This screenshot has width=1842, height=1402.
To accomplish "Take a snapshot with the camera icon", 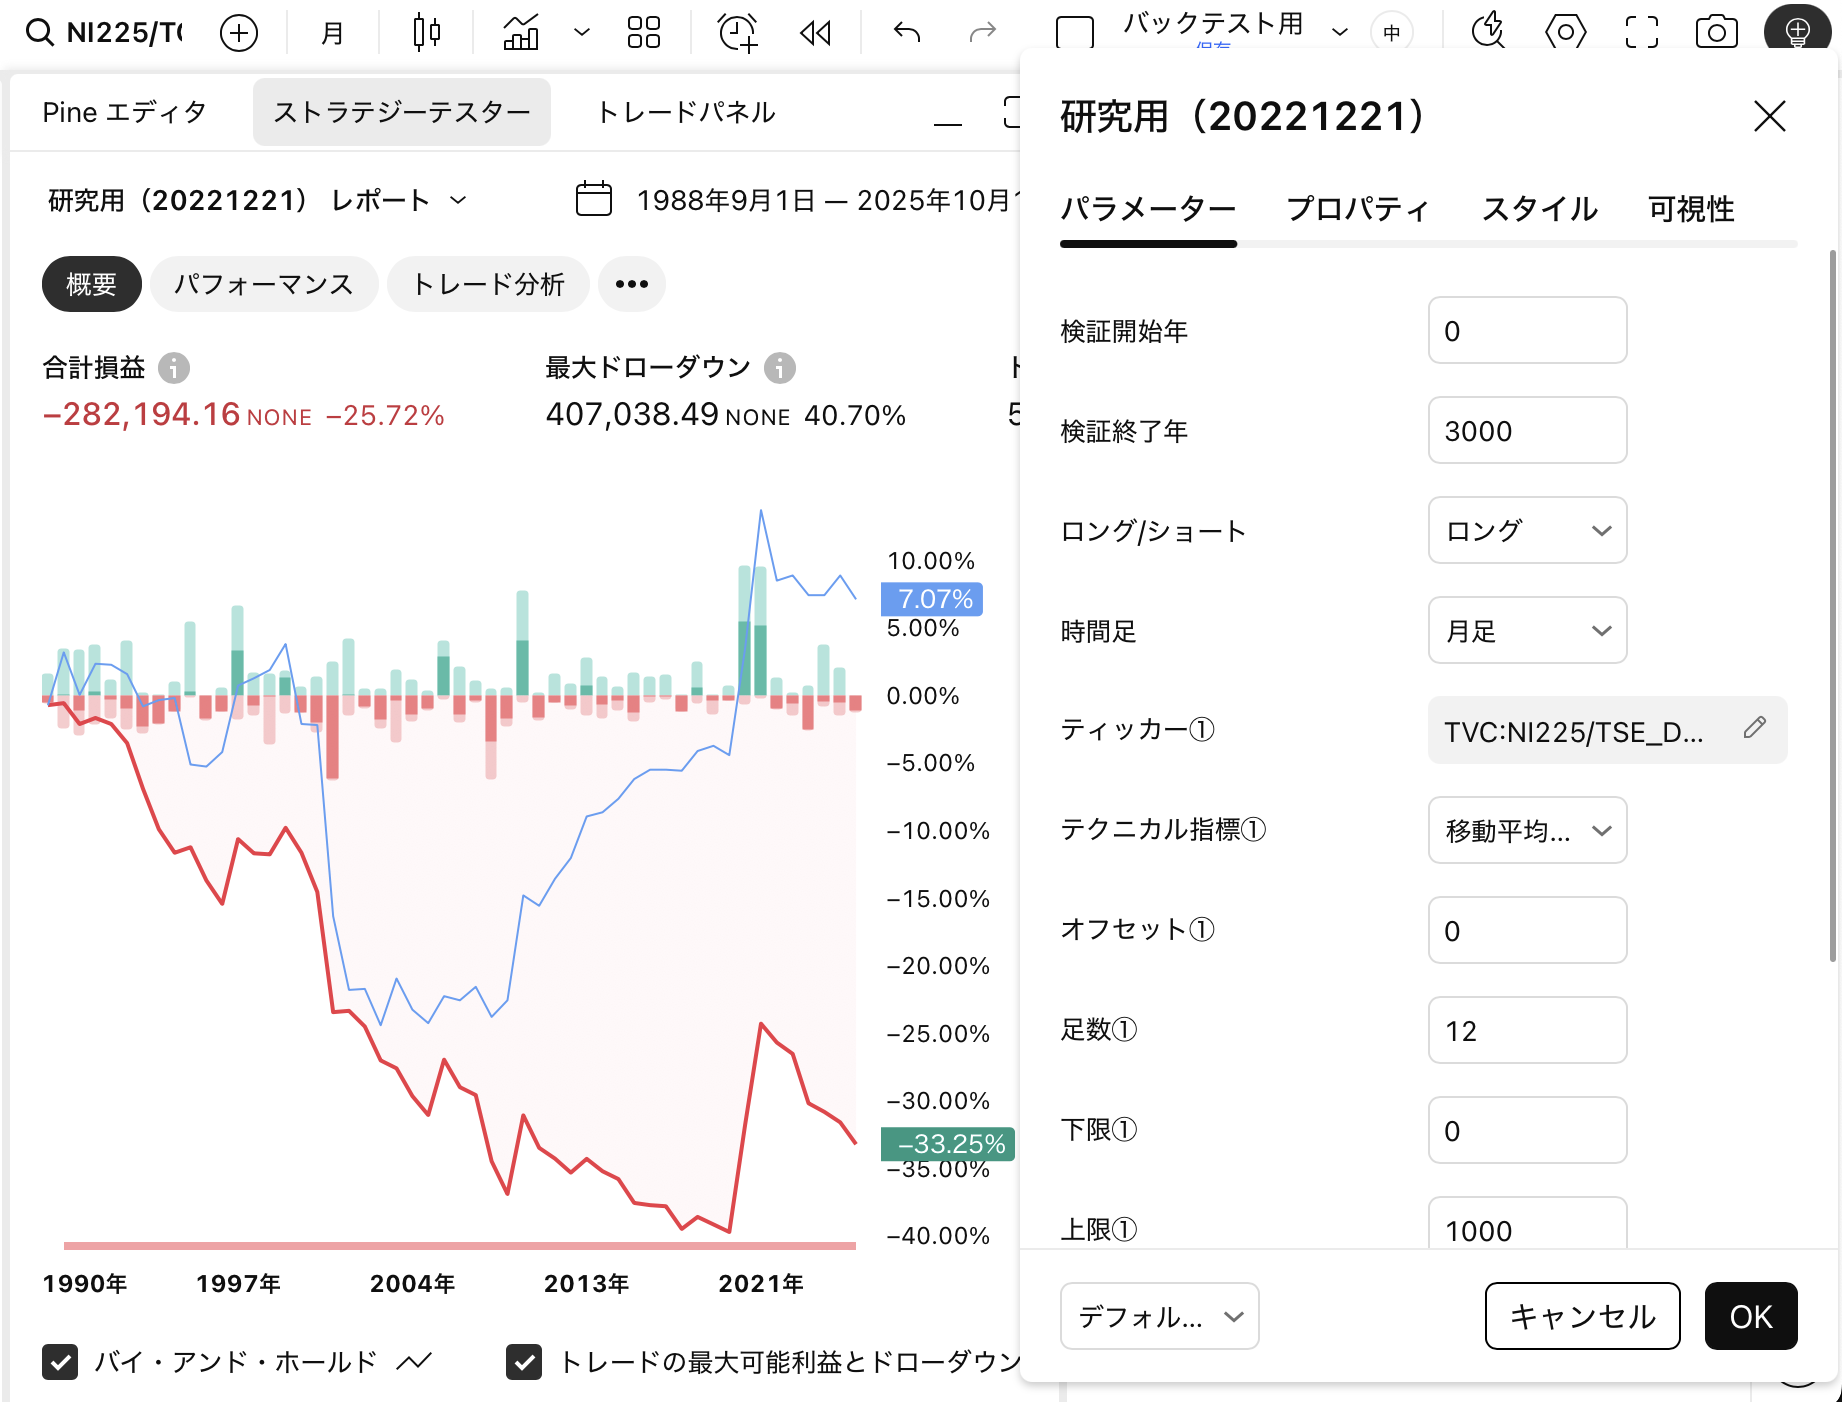I will [1716, 33].
